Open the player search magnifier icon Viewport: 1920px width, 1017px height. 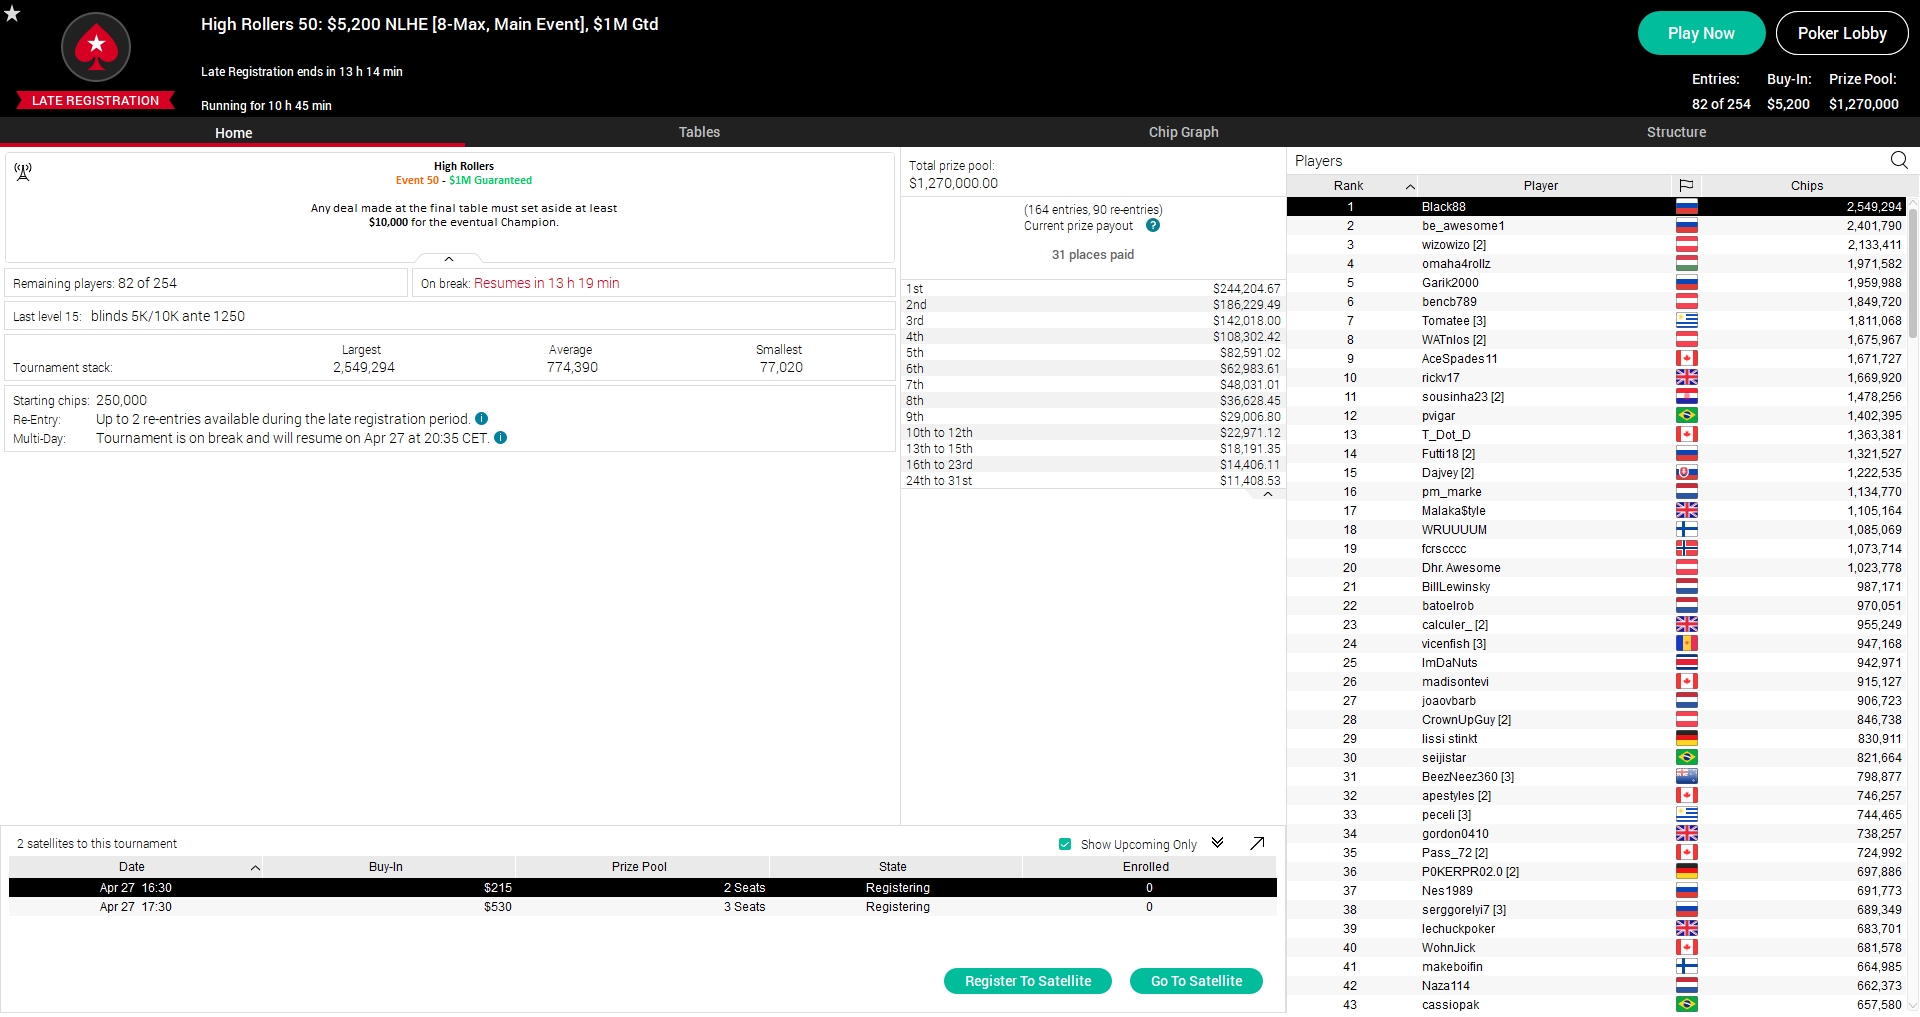pos(1899,160)
